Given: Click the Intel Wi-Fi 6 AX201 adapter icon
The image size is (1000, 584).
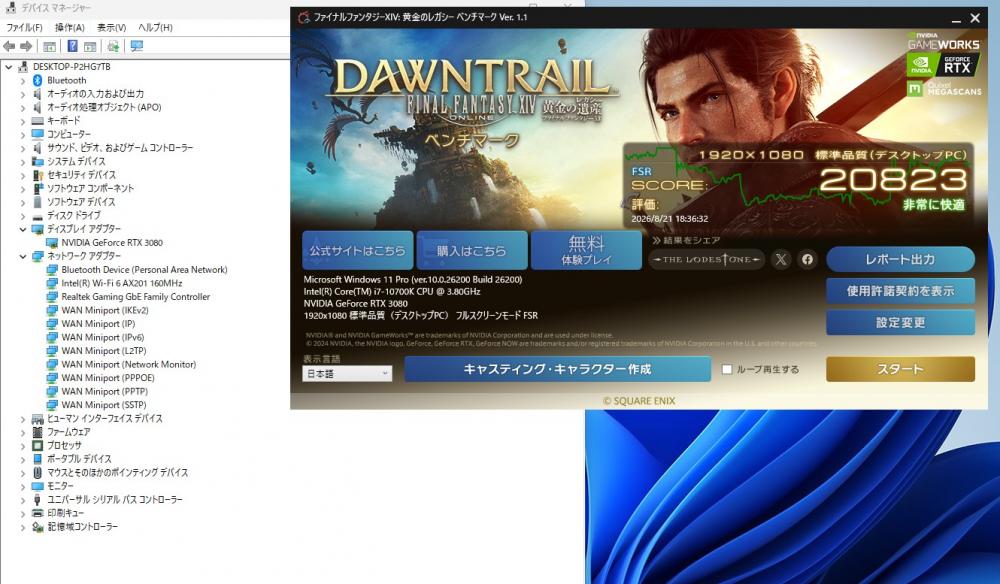Looking at the screenshot, I should [x=52, y=283].
